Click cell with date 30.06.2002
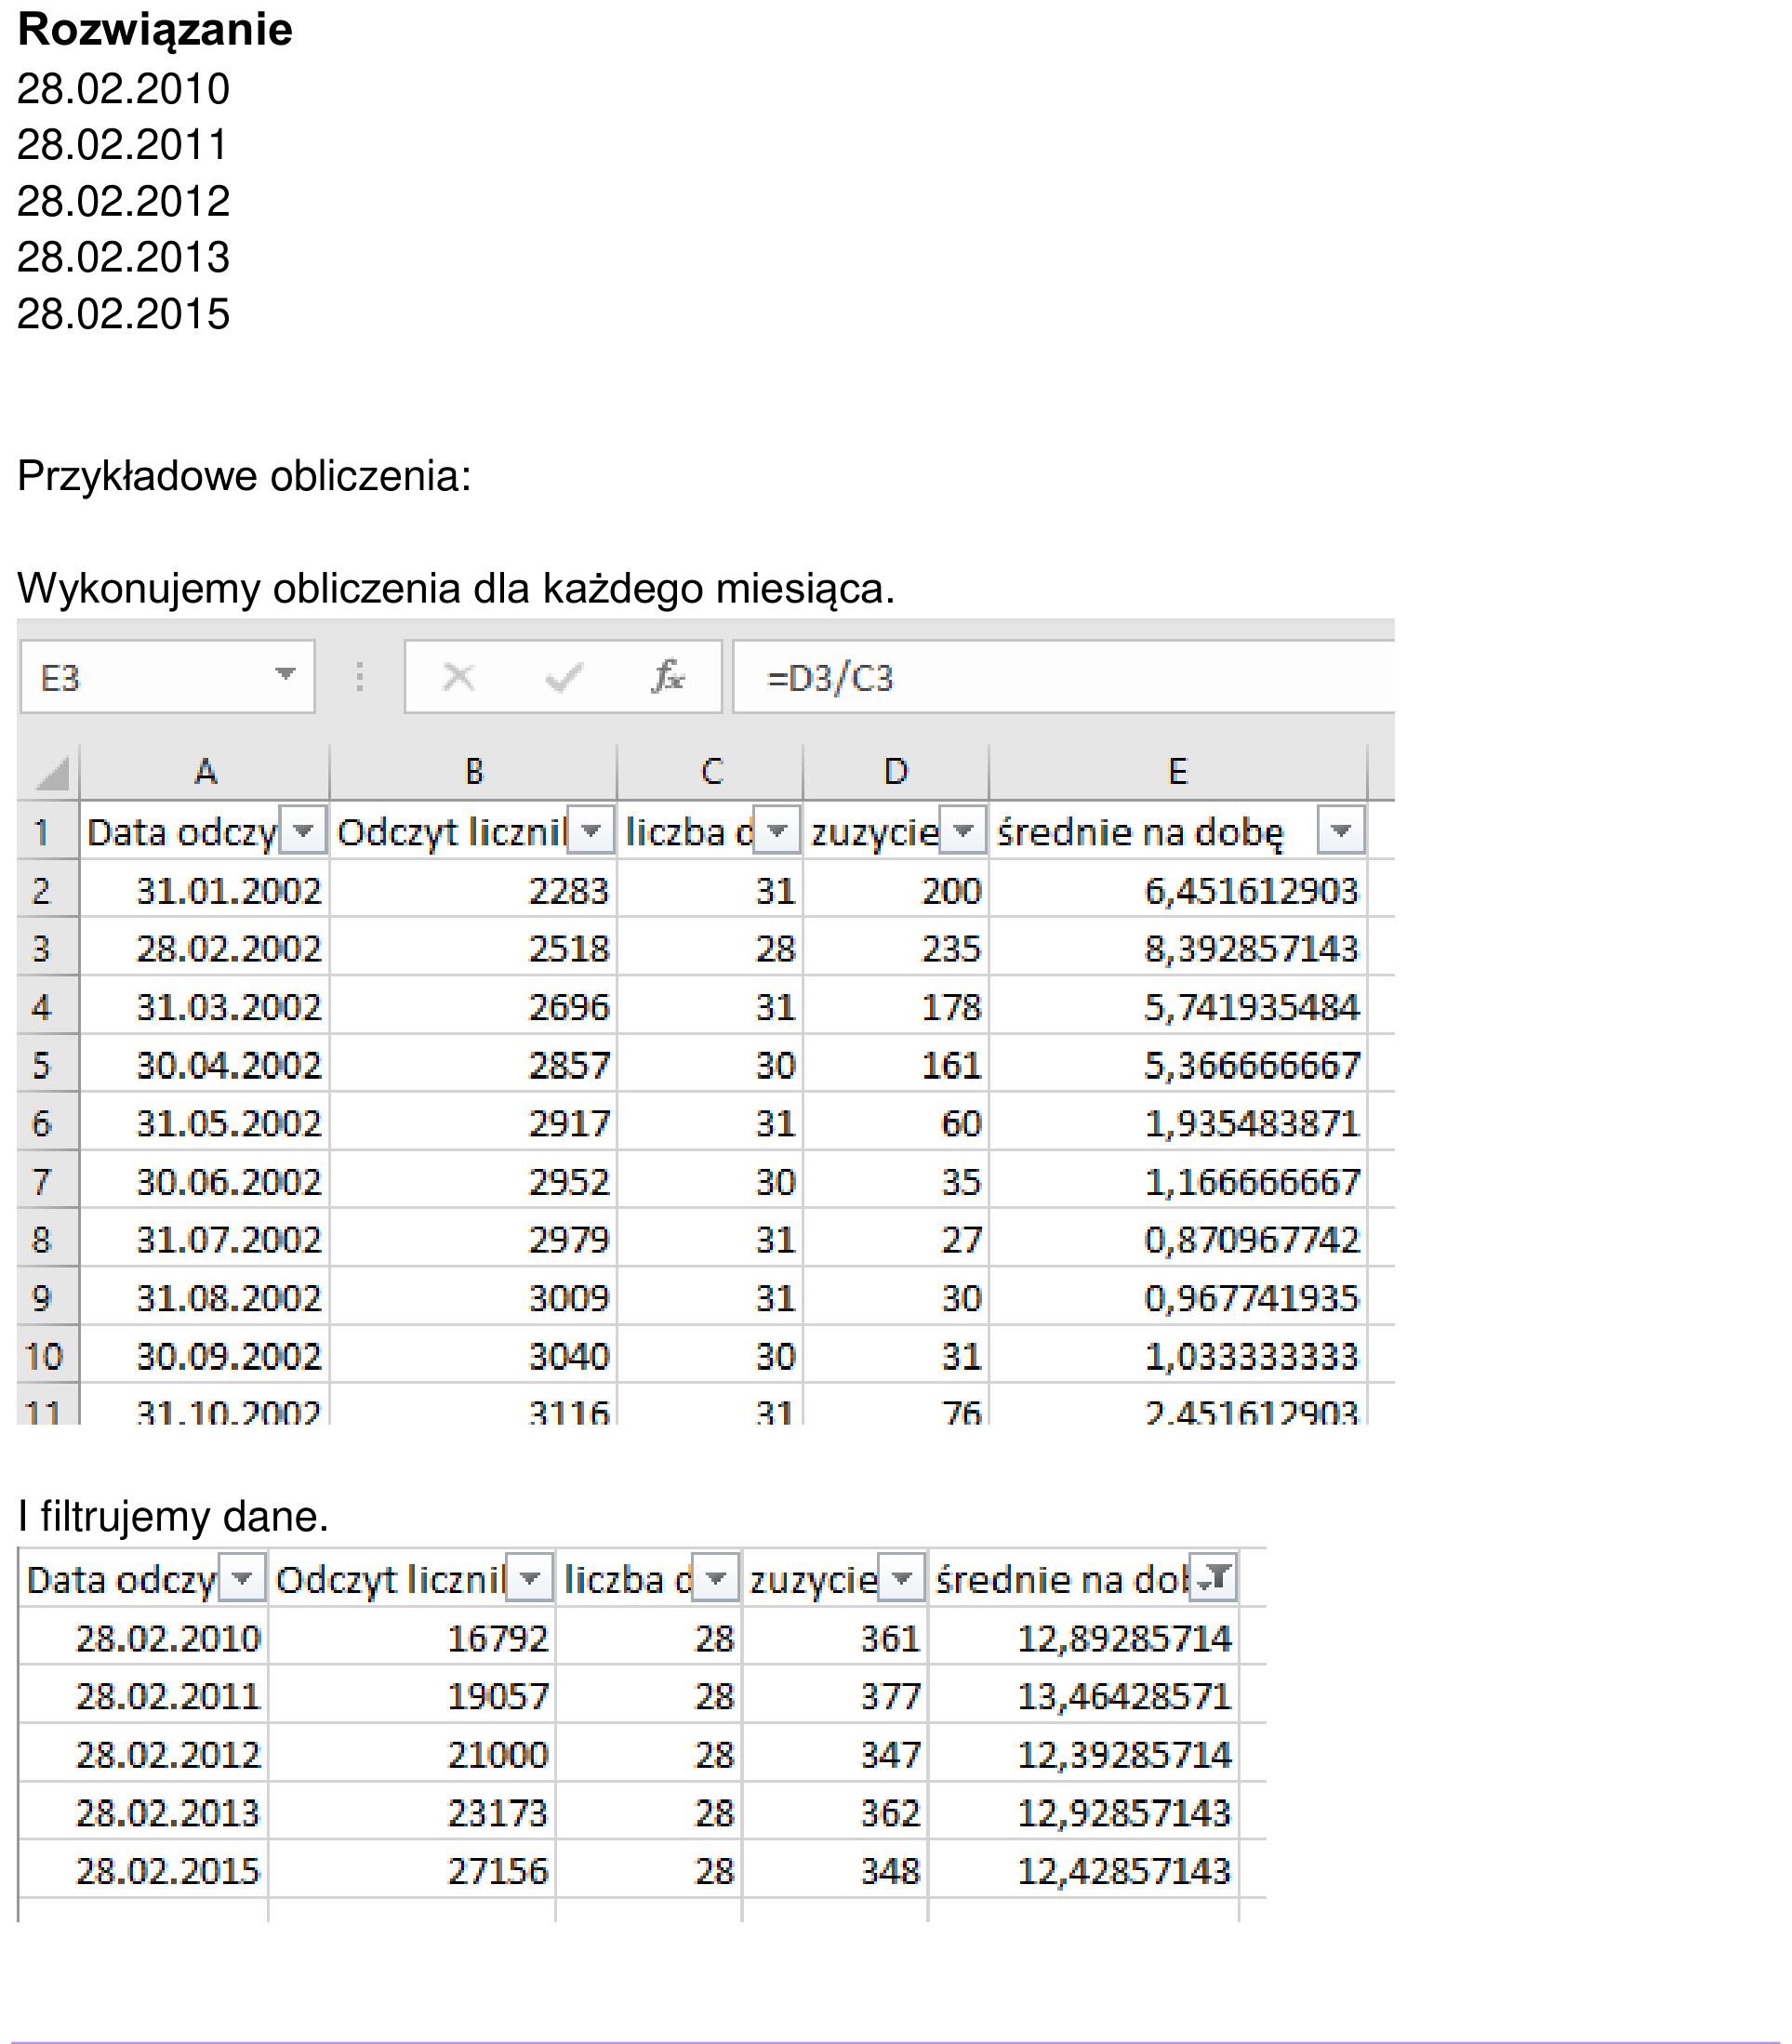Screen dimensions: 1792x2044 click(205, 1181)
